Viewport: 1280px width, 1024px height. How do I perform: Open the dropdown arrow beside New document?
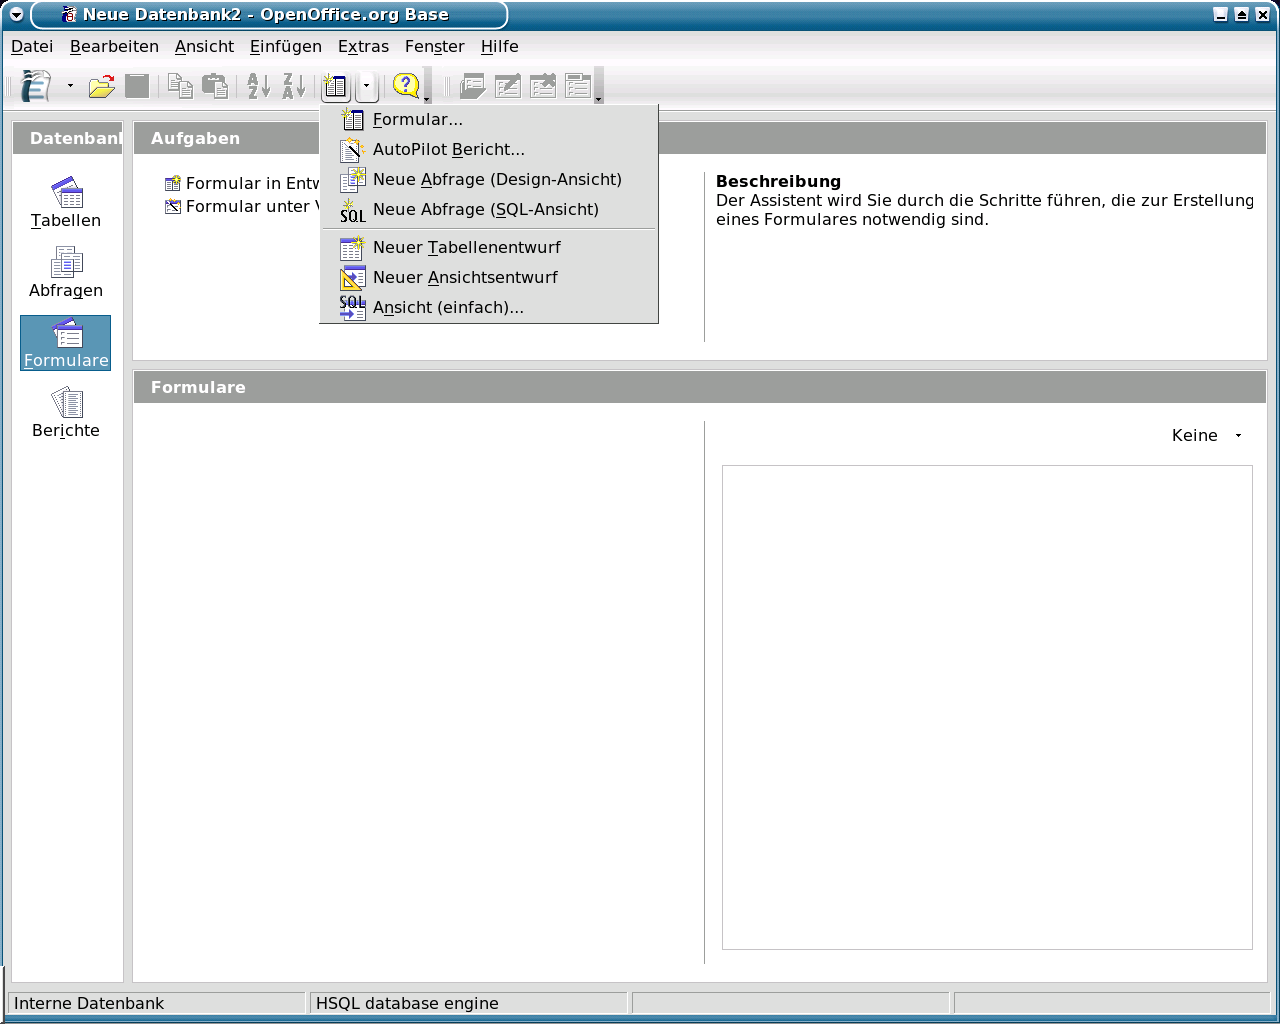click(70, 86)
